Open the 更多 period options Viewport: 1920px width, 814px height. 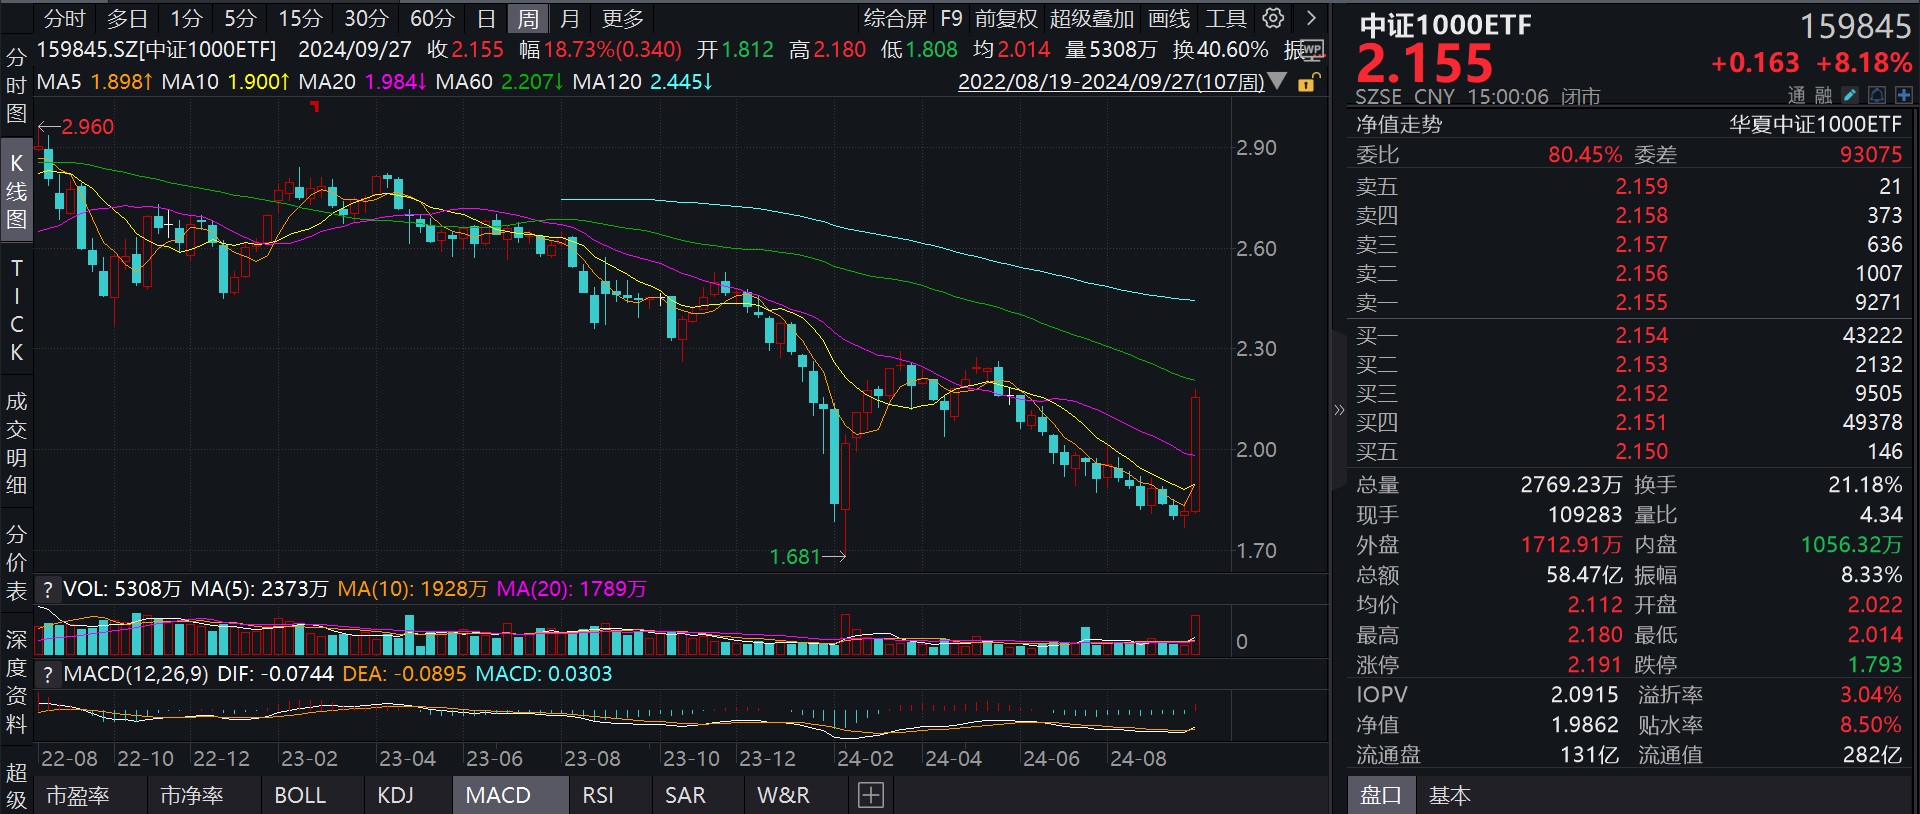tap(623, 18)
